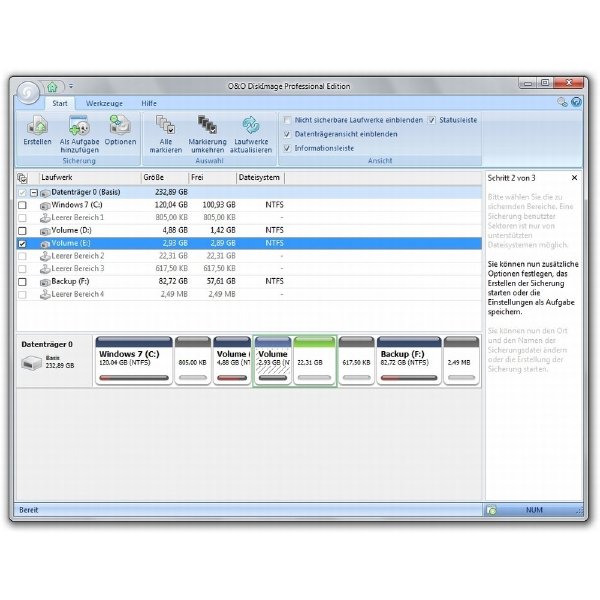Click the Leerer Bereich 1 icon
Image resolution: width=600 pixels, height=600 pixels.
(x=45, y=218)
